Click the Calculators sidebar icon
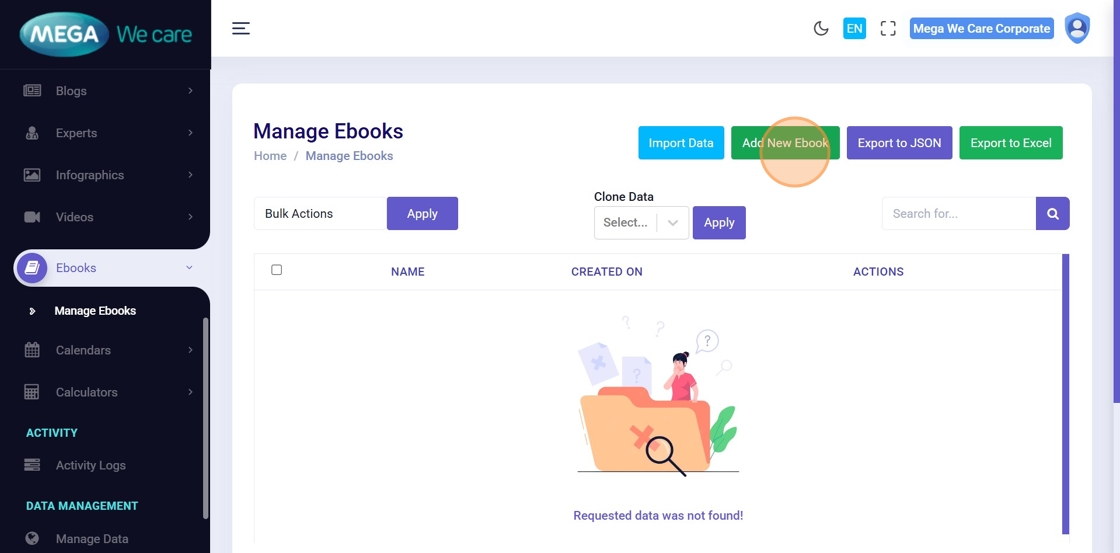Screen dimensions: 1120x553 (32, 392)
